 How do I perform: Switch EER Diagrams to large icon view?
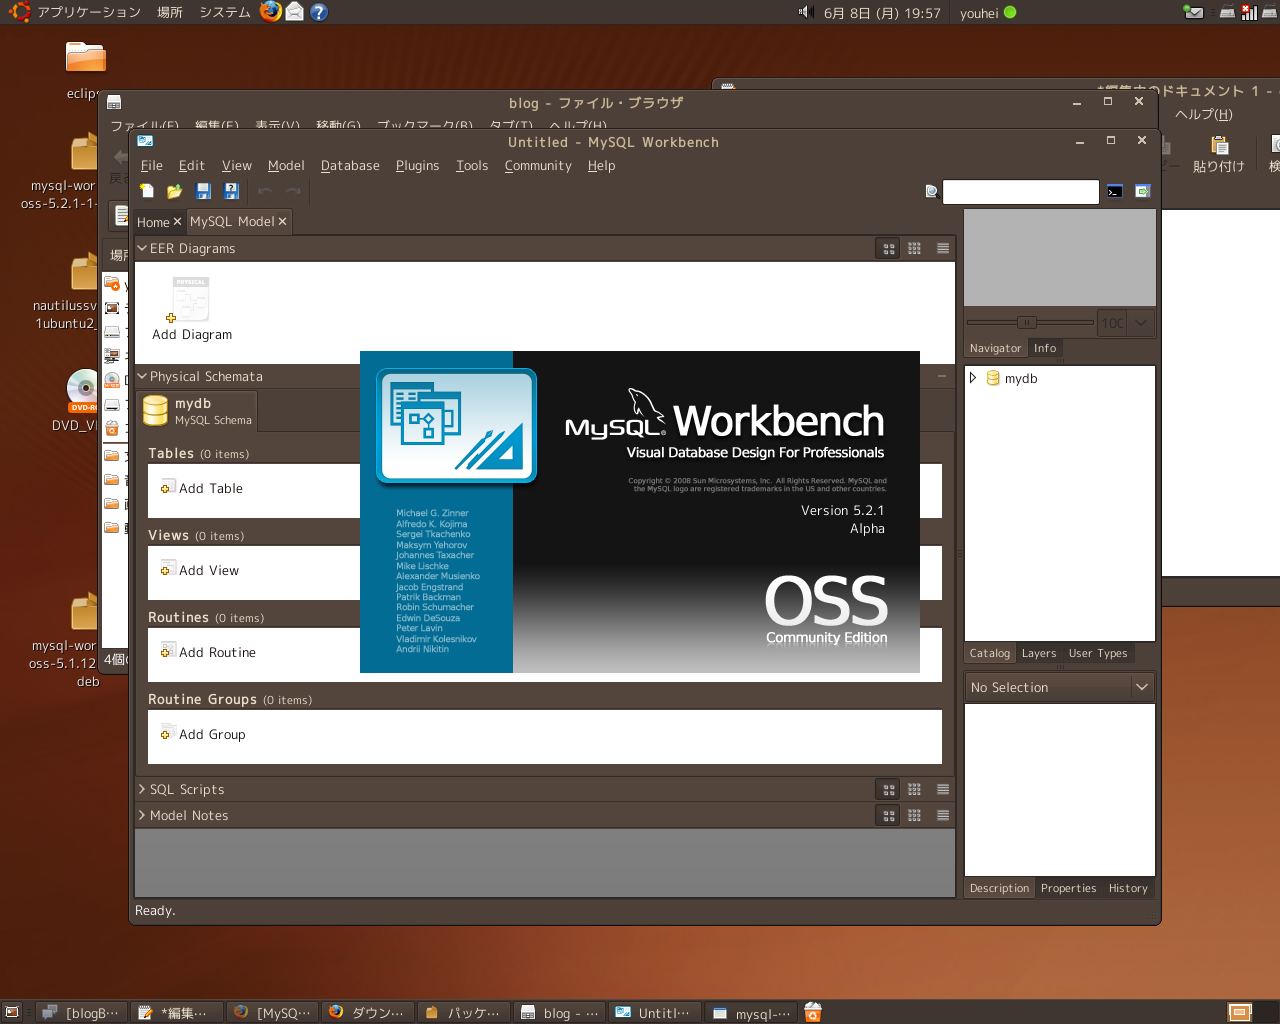tap(888, 249)
